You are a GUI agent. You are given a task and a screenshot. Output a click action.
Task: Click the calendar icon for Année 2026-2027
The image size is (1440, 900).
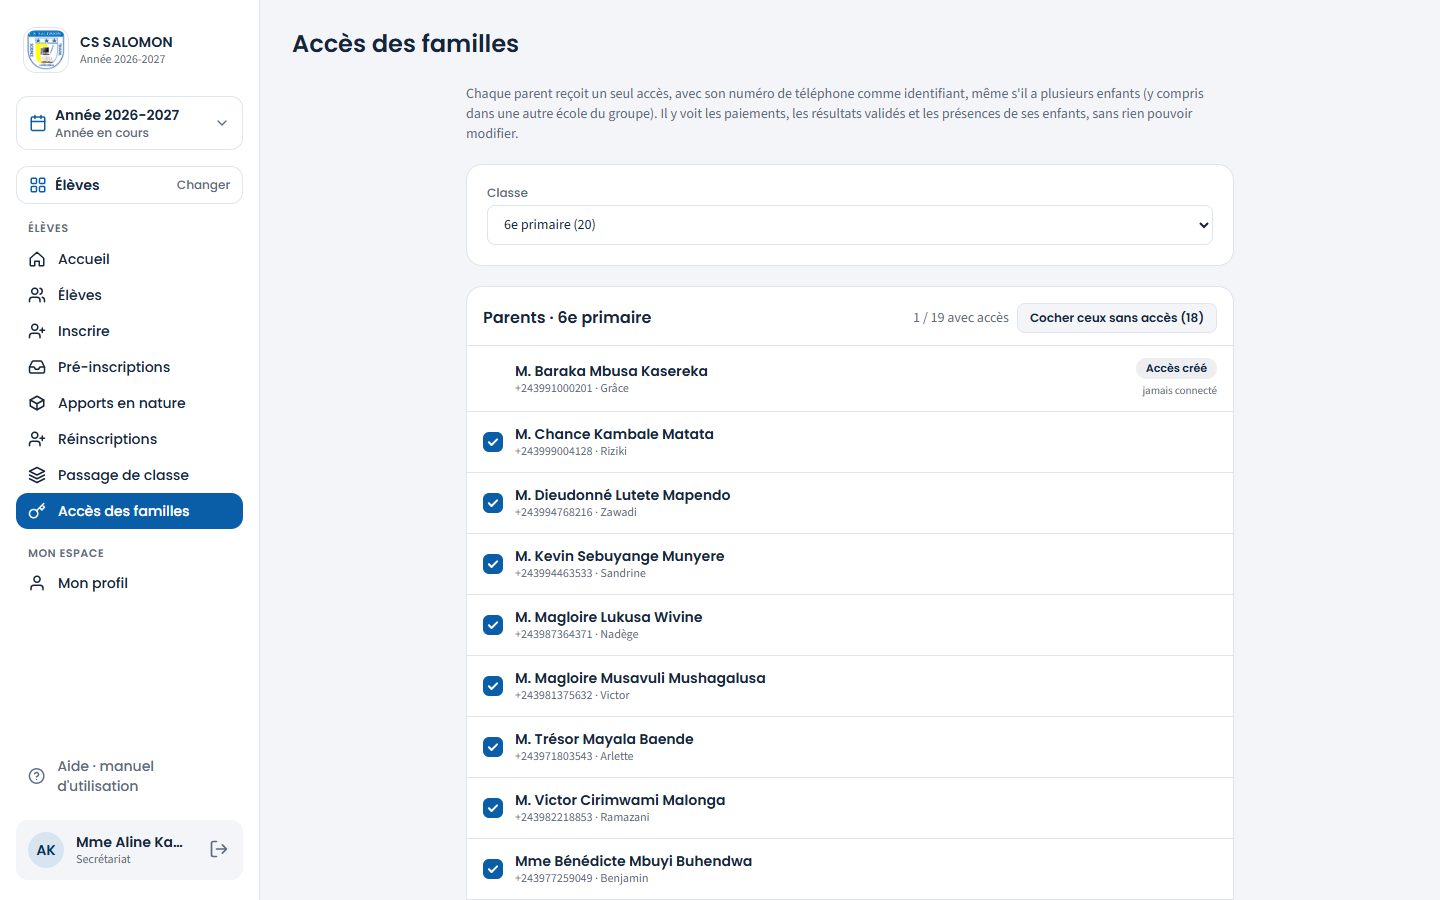[x=38, y=123]
